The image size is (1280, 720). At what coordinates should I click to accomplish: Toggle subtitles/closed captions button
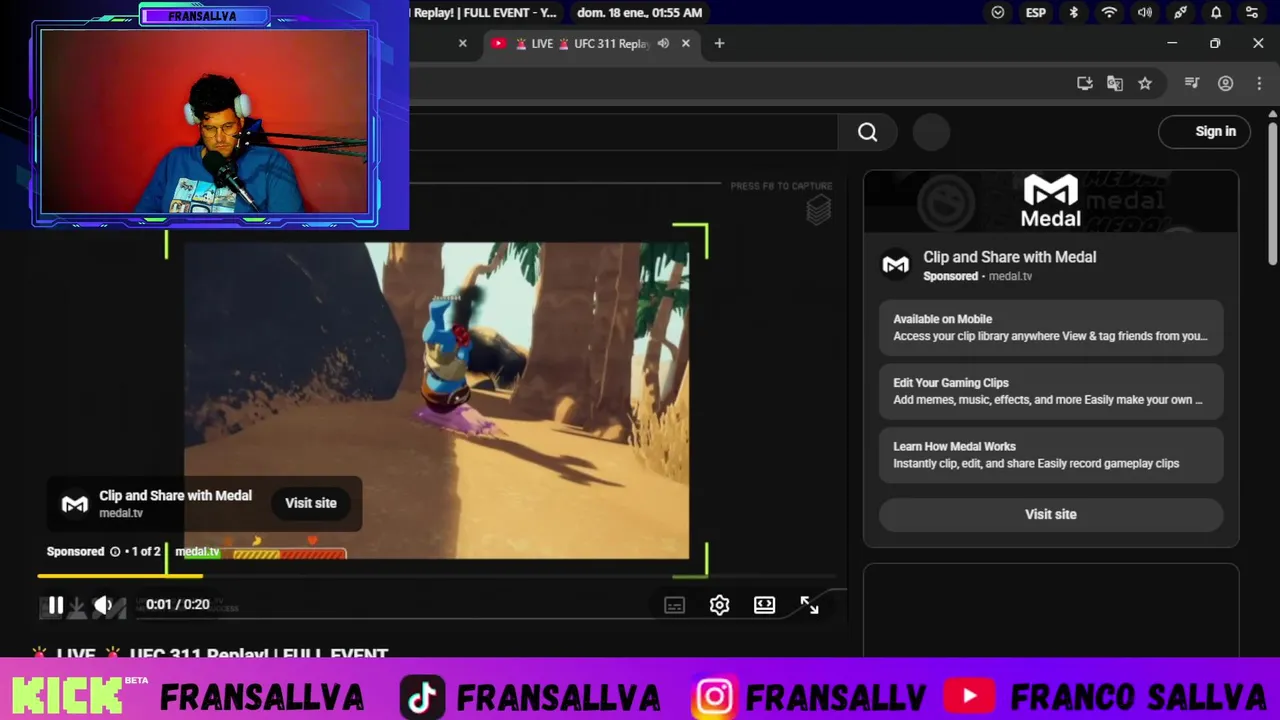tap(674, 605)
